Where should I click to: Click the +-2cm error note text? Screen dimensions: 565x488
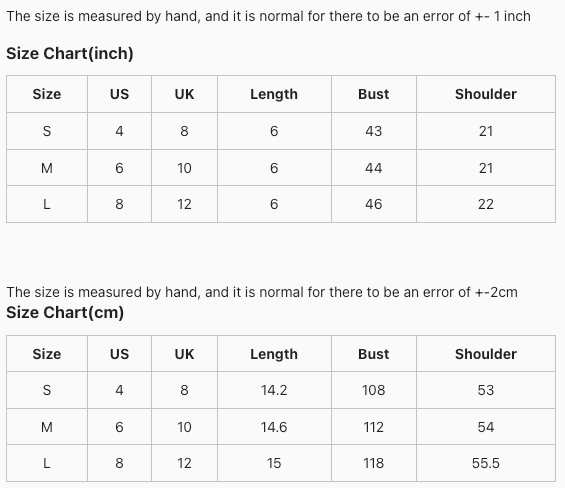click(x=497, y=292)
